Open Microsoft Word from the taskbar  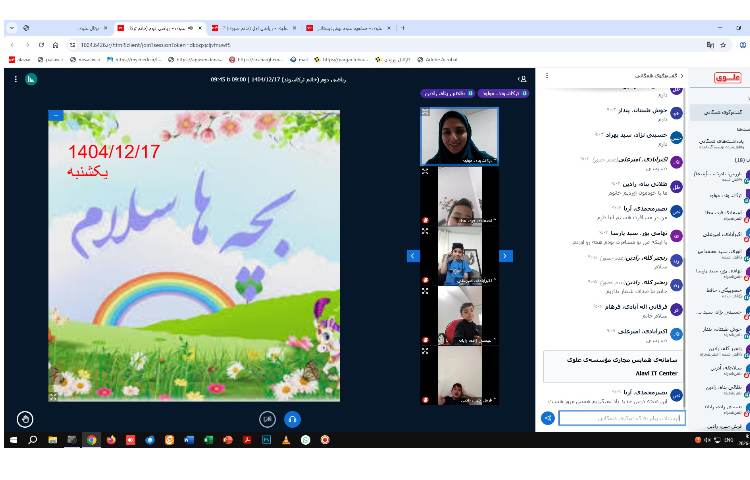pyautogui.click(x=189, y=440)
